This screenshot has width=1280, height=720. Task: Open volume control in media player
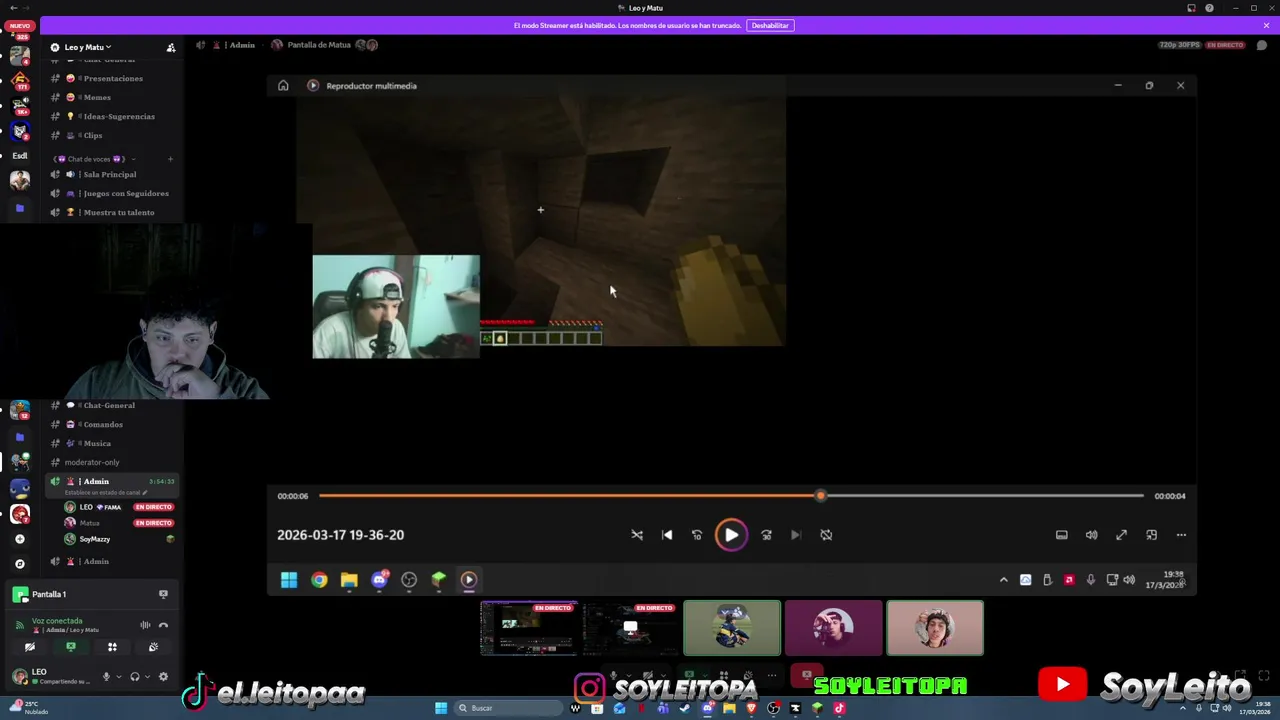(1092, 535)
